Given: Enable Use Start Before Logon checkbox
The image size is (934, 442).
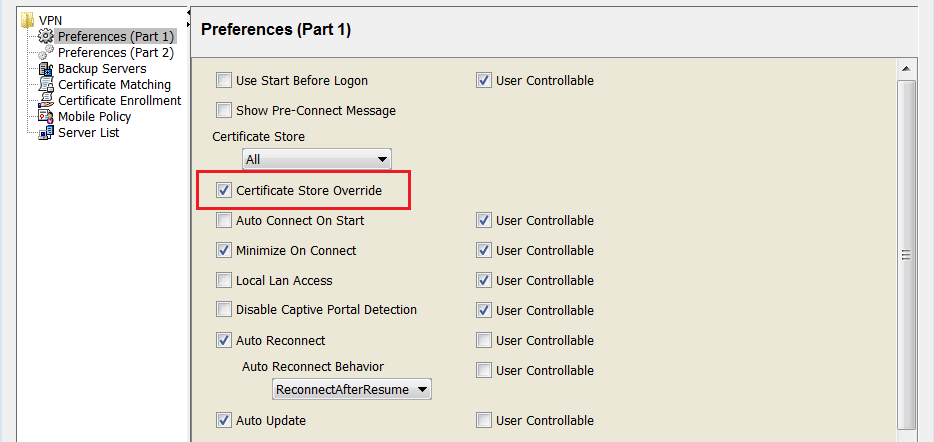Looking at the screenshot, I should tap(224, 80).
